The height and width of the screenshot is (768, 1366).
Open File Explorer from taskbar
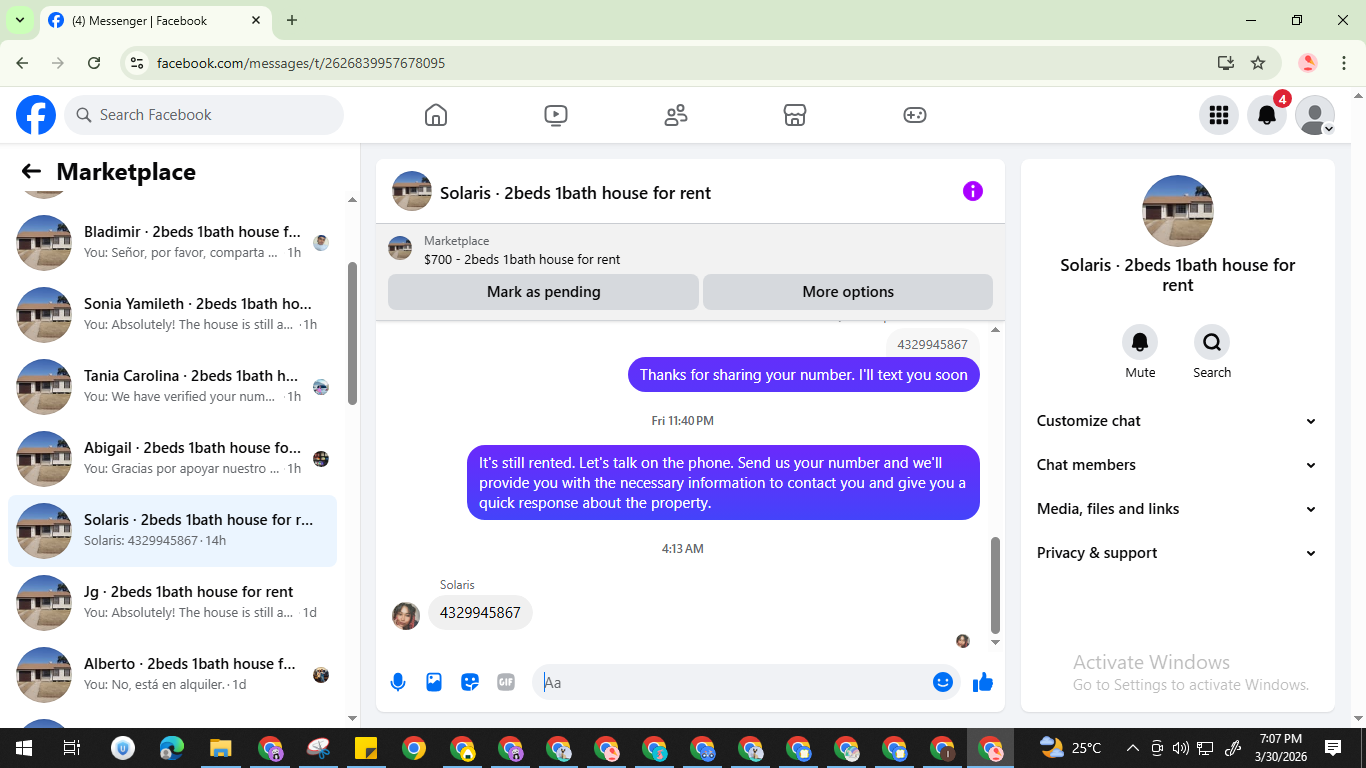click(x=221, y=748)
